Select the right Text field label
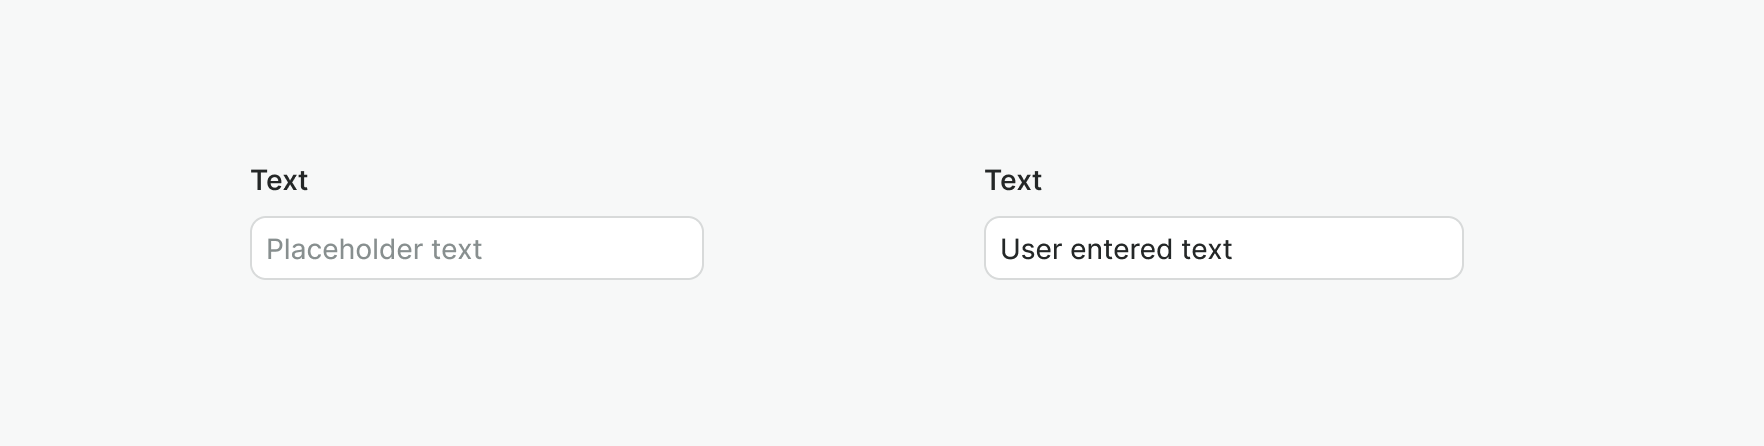Viewport: 1764px width, 446px height. point(1013,180)
